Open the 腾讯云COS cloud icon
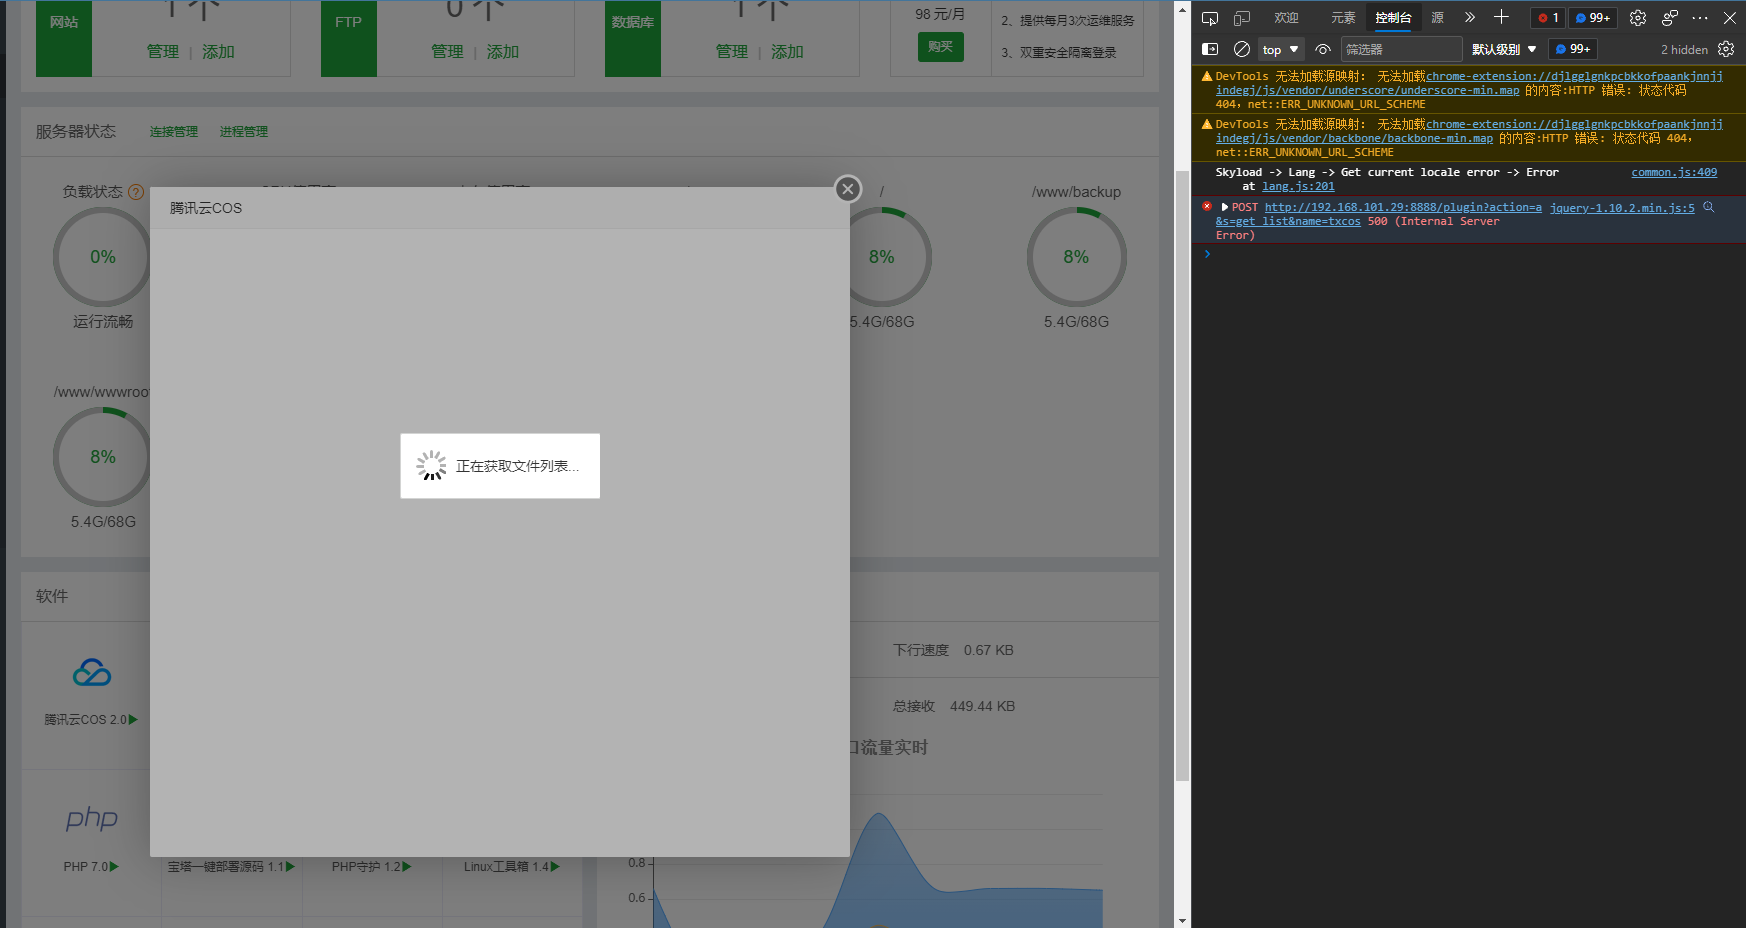Screen dimensions: 1746x928 point(92,672)
